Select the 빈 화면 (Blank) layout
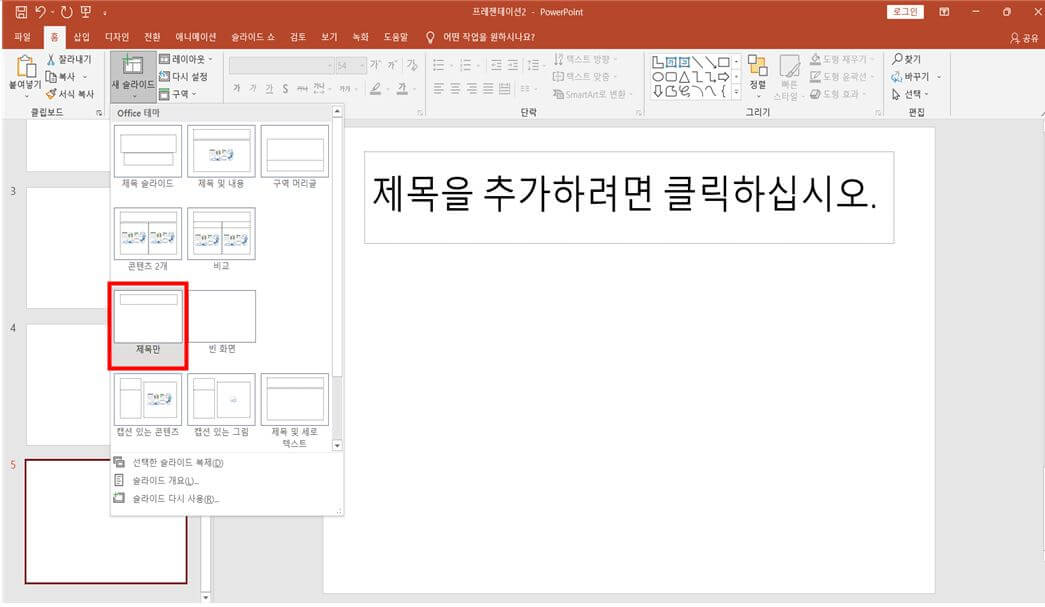 tap(221, 314)
